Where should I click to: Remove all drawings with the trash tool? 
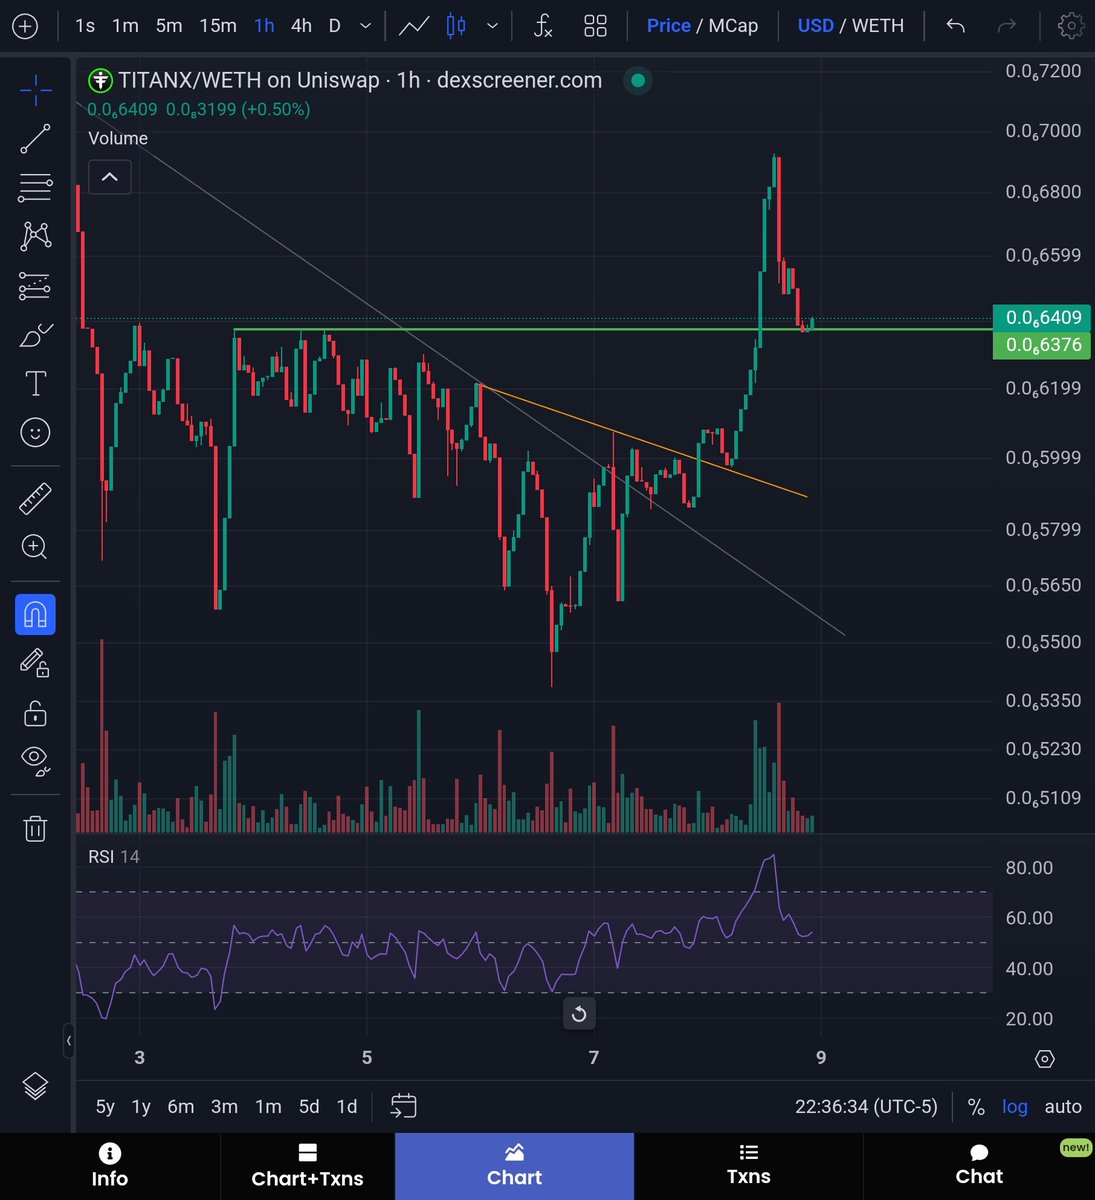pyautogui.click(x=35, y=828)
